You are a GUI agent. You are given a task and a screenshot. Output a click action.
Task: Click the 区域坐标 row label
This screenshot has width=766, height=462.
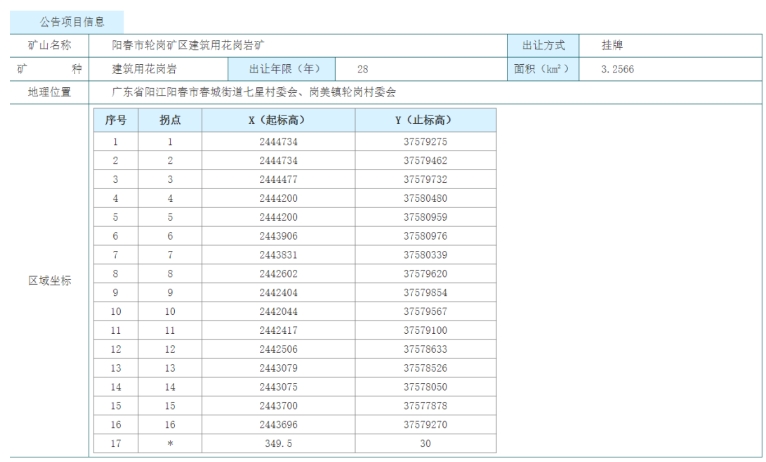tap(50, 280)
